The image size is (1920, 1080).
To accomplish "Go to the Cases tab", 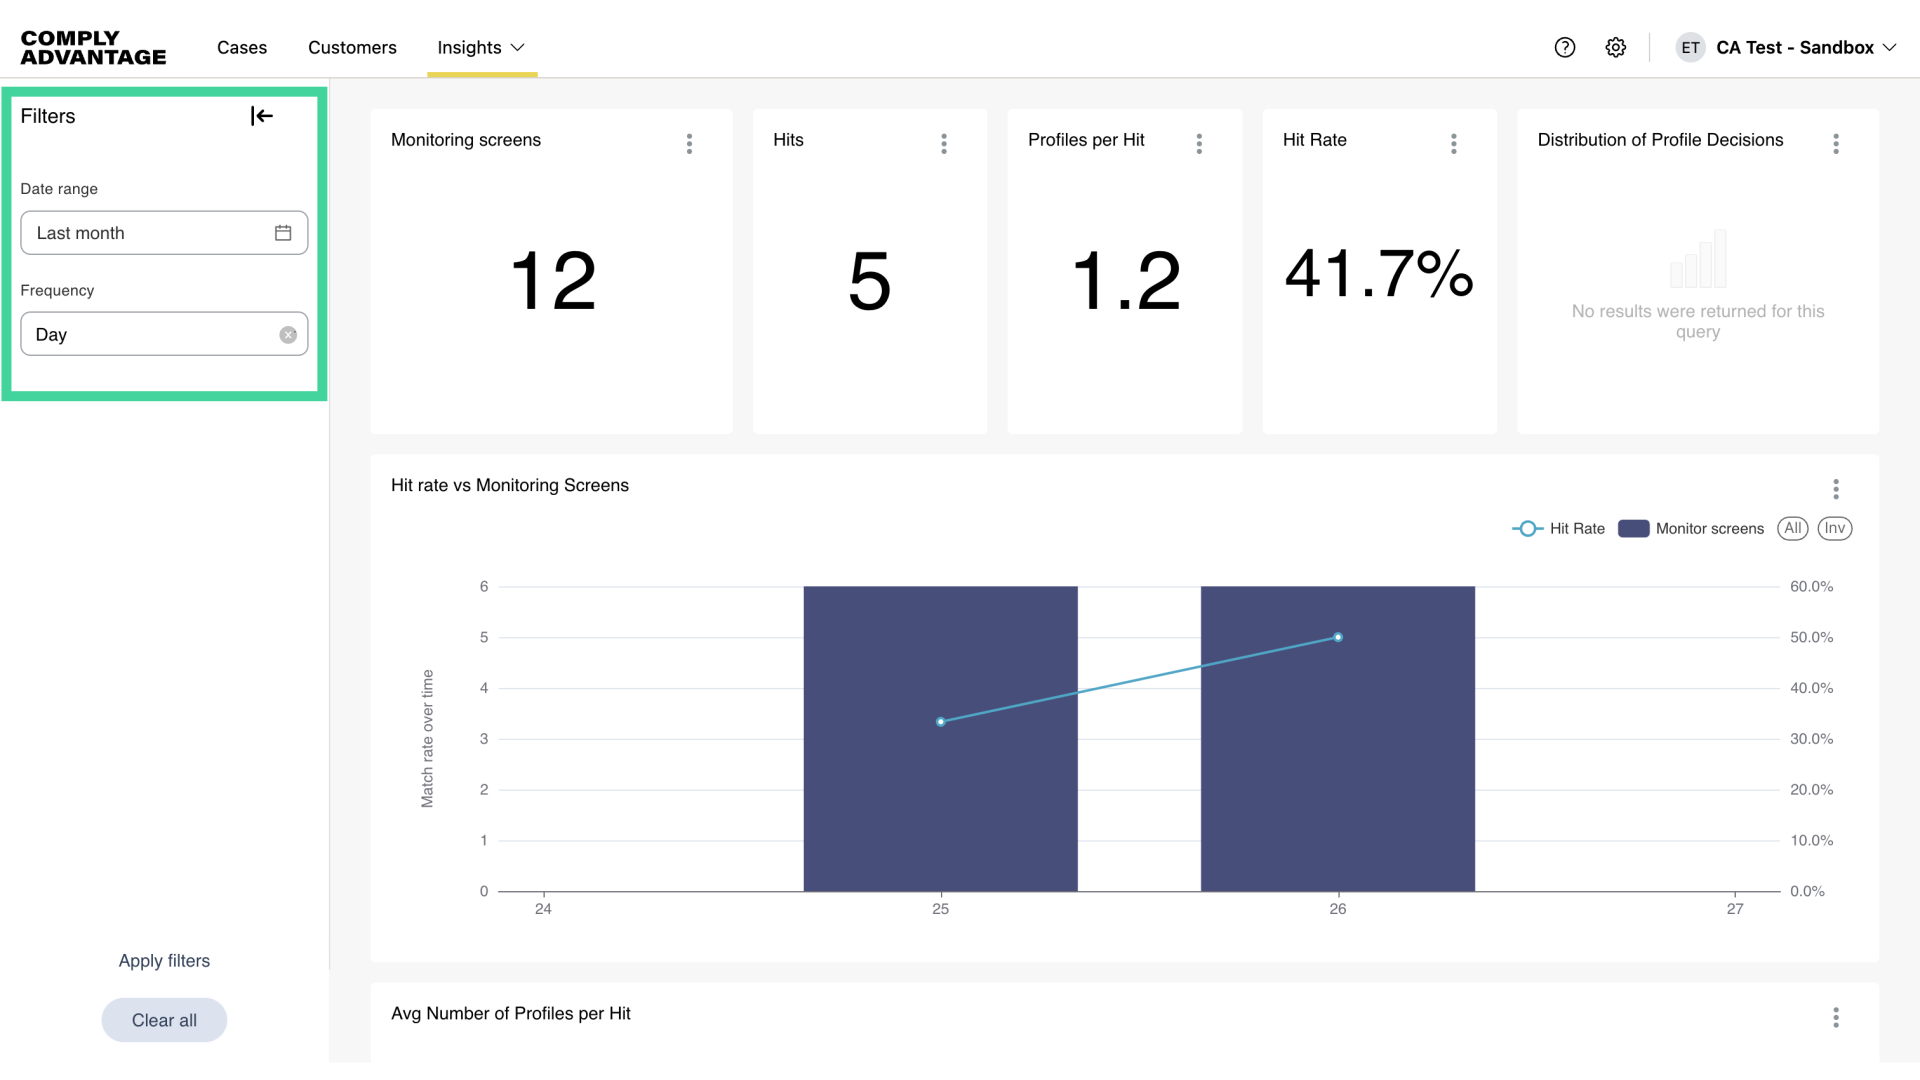I will [x=242, y=47].
